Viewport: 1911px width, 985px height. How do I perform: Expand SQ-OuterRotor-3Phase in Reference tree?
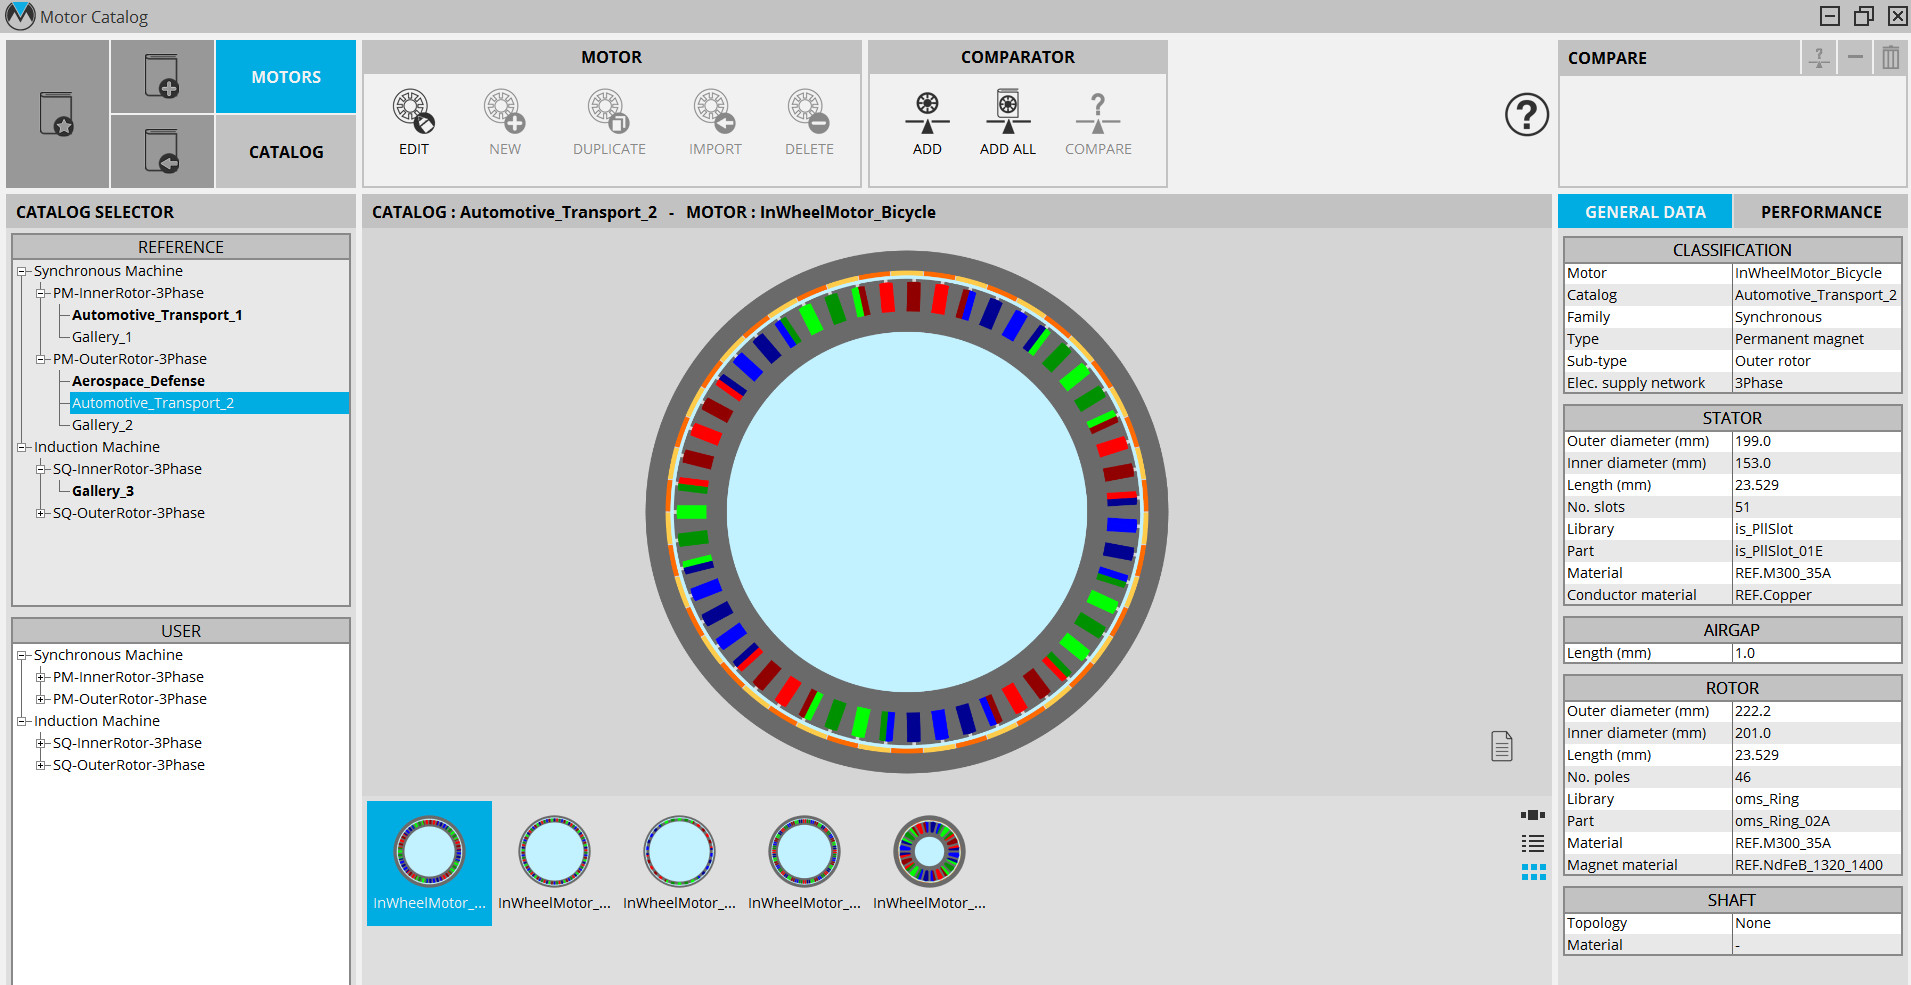[41, 513]
